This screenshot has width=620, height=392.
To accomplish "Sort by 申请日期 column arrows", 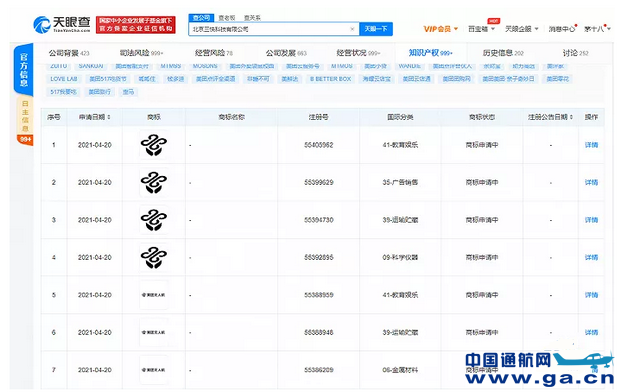I will pos(109,117).
